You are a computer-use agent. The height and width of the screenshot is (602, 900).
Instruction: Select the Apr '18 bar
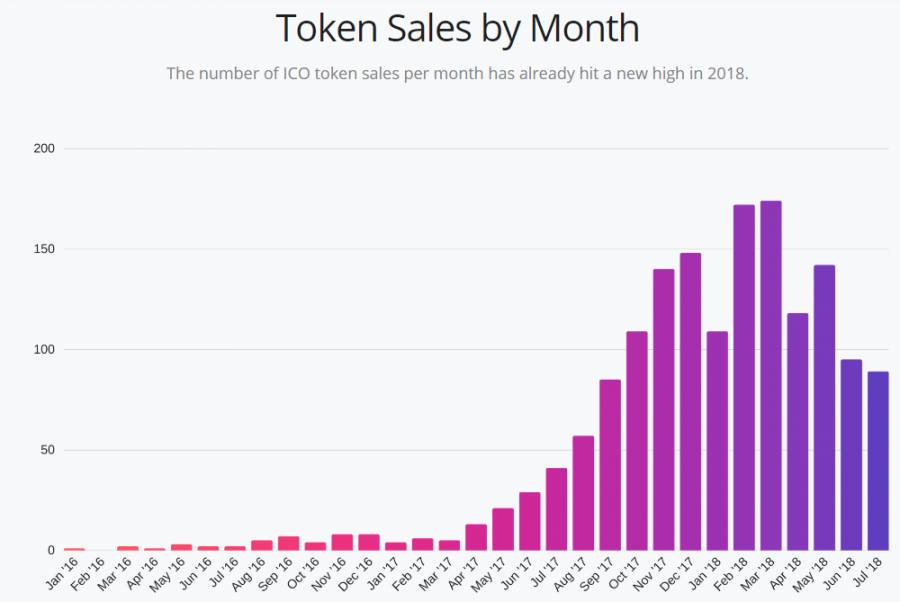tap(798, 432)
